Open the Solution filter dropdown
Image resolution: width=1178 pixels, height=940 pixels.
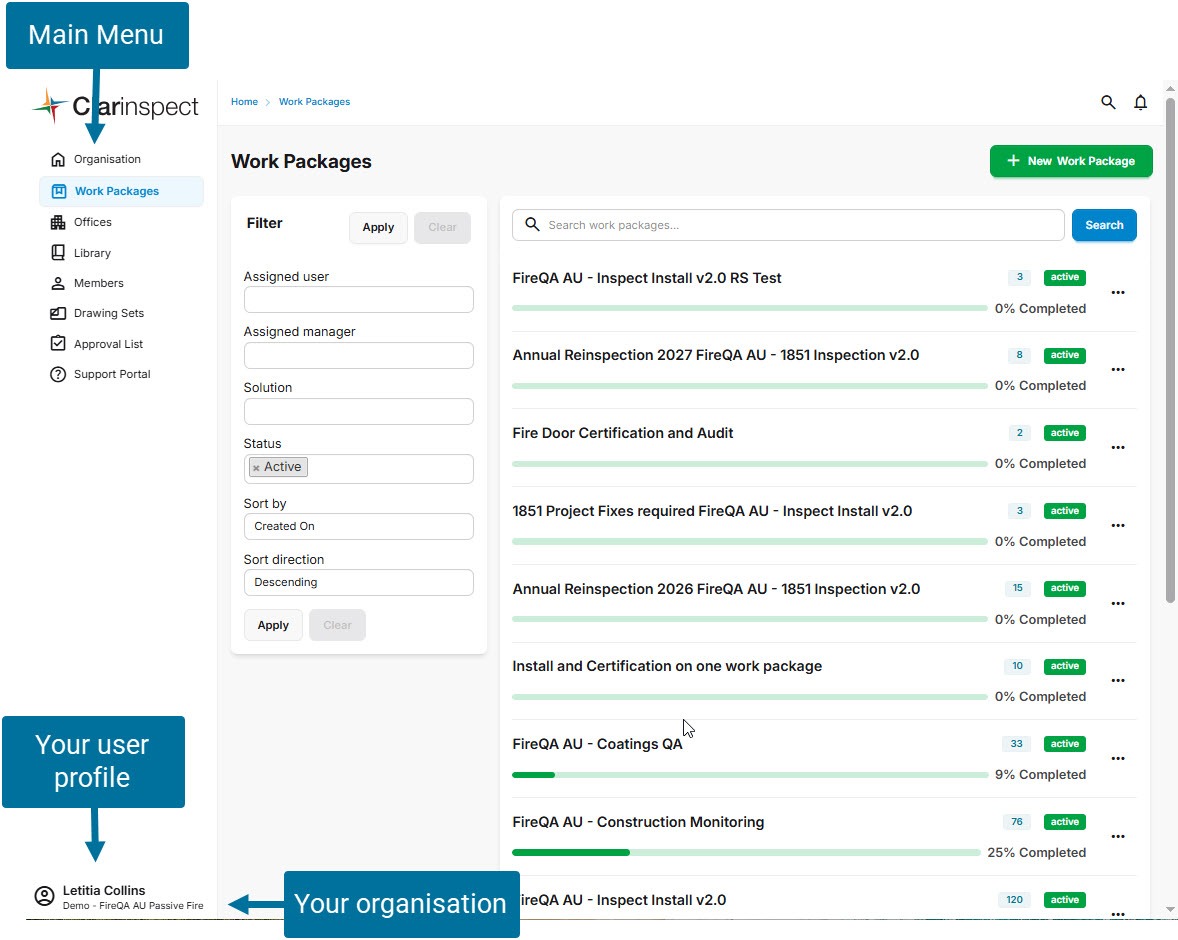(x=358, y=412)
